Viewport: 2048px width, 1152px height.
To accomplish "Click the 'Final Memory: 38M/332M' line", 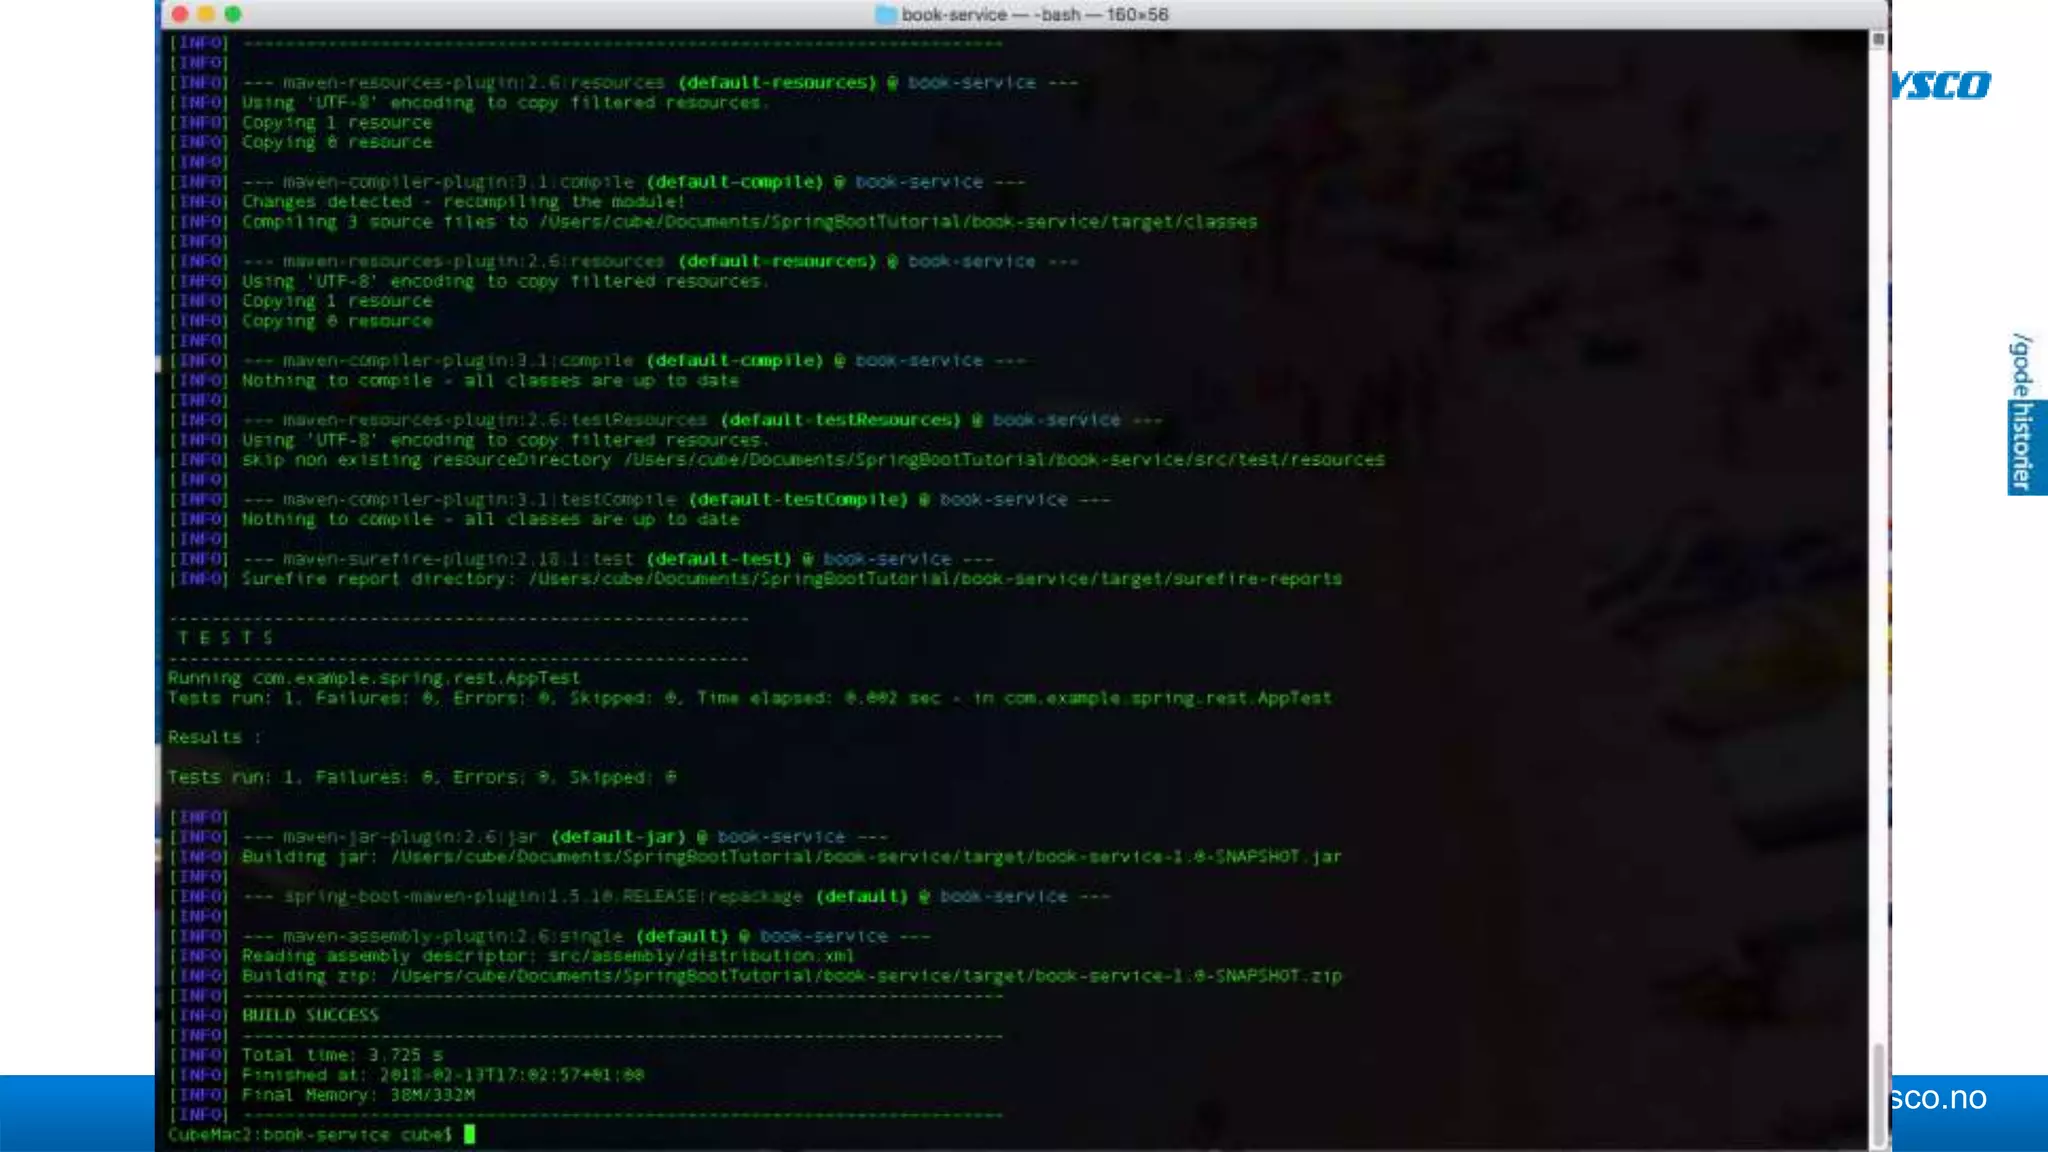I will [358, 1095].
